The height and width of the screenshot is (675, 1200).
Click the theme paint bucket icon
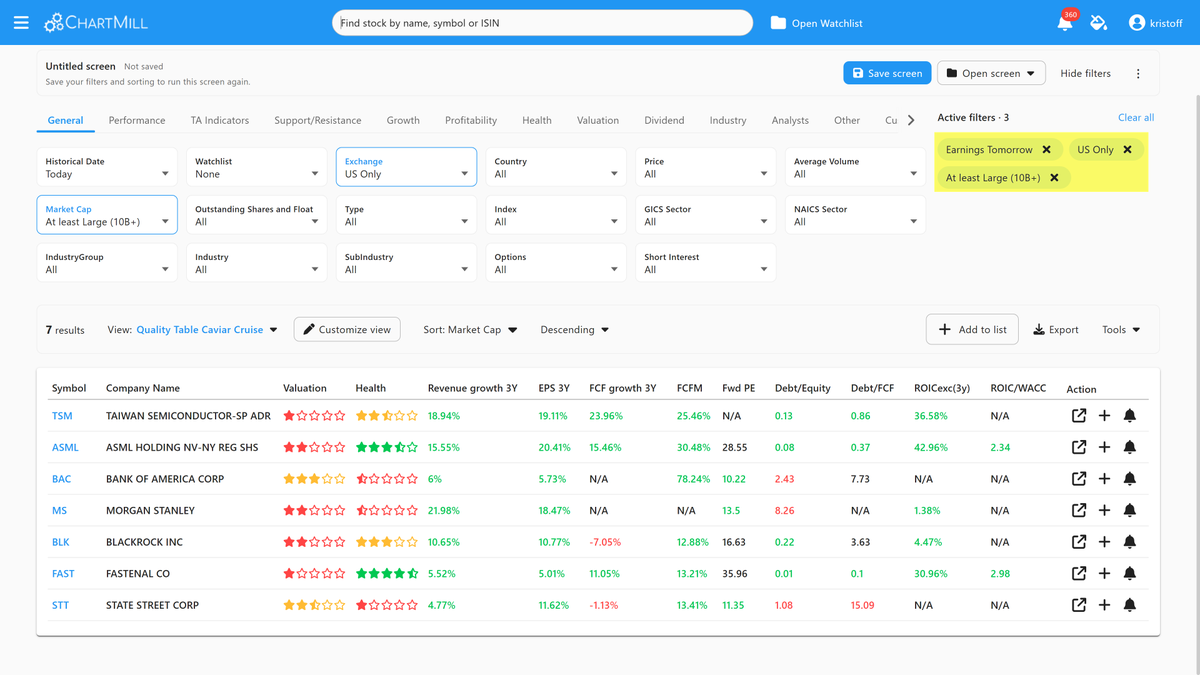tap(1099, 22)
